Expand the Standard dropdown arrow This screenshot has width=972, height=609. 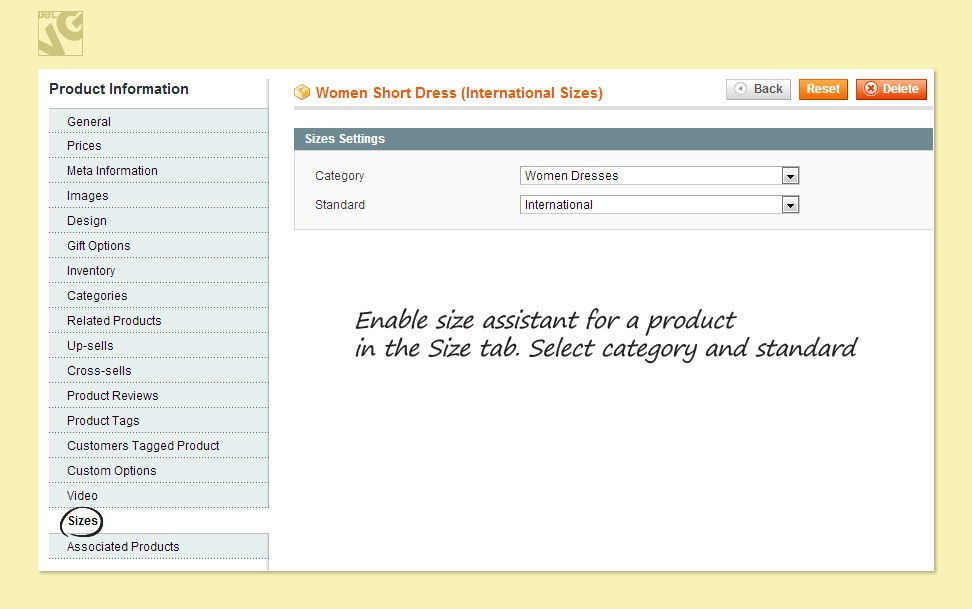790,205
